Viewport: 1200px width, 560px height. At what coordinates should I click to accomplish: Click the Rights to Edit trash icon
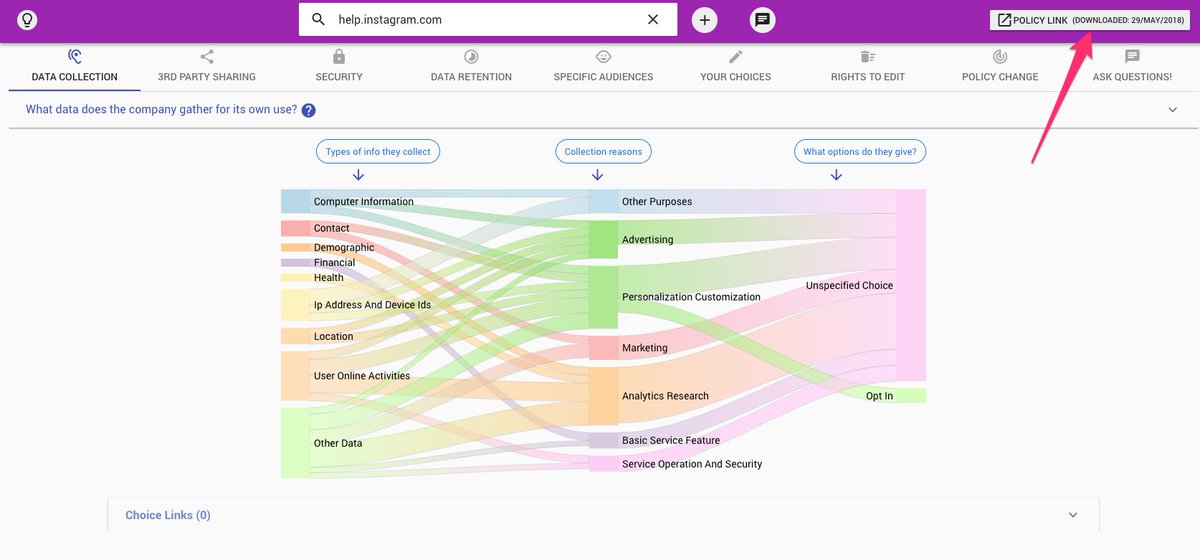868,57
